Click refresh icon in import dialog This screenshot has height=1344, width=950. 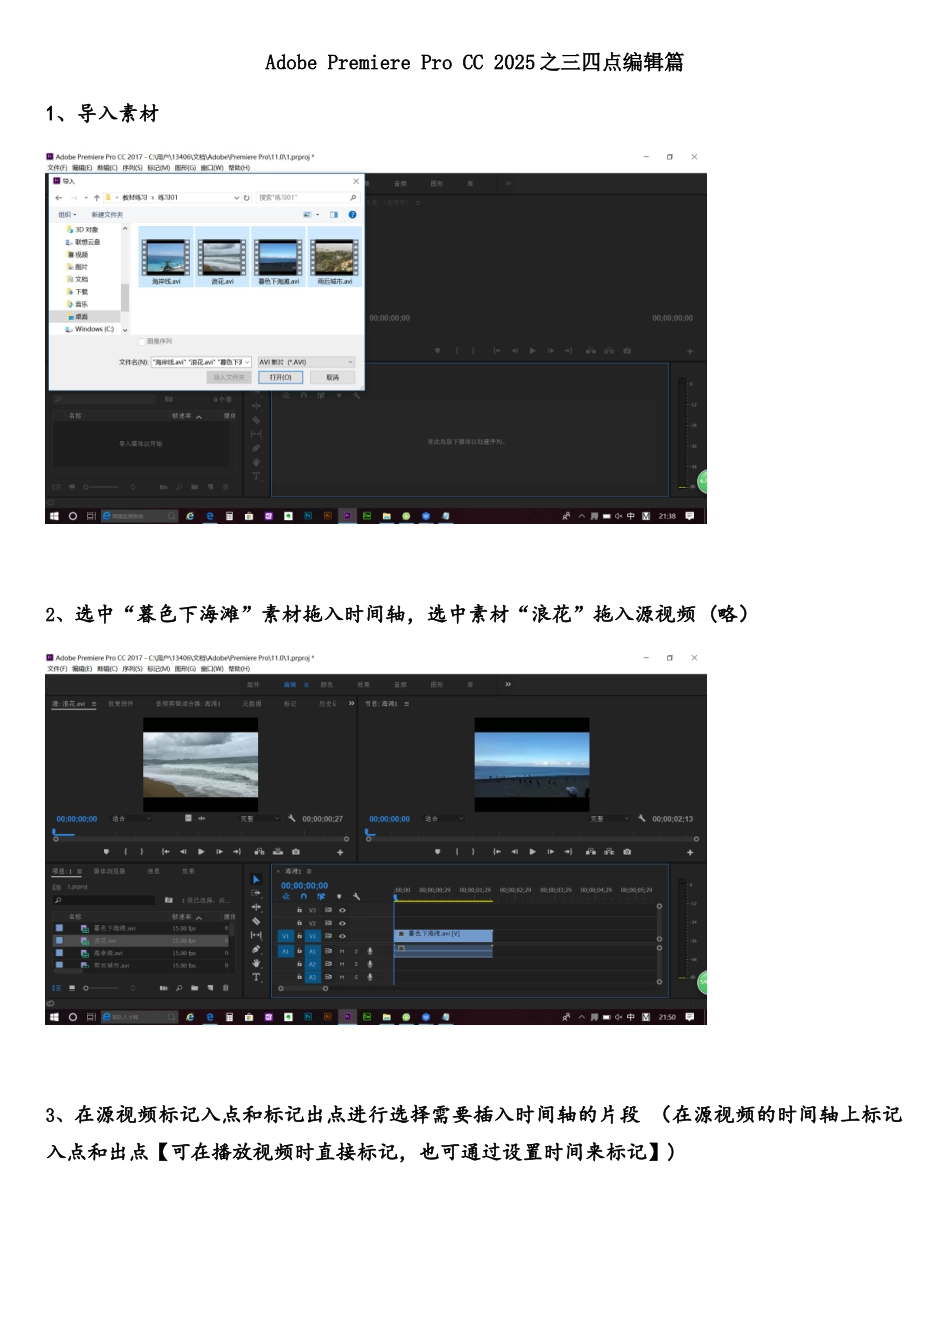click(x=247, y=198)
